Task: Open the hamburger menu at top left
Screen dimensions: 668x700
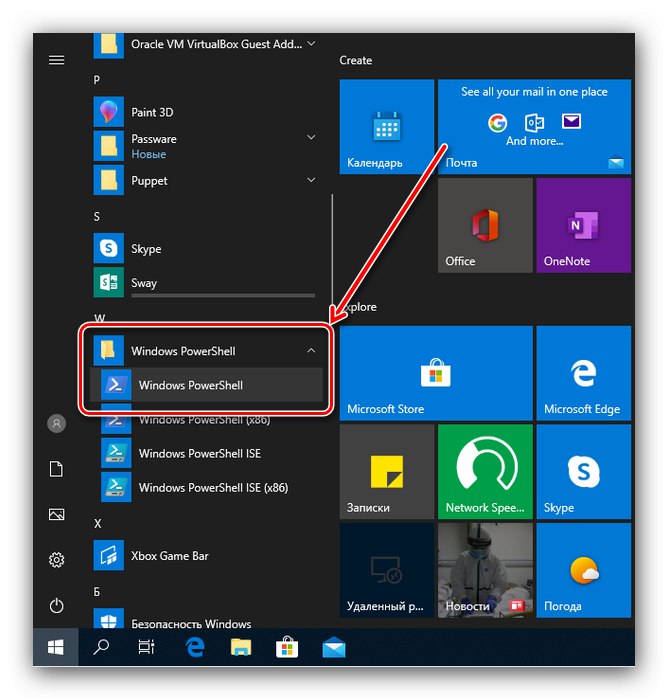Action: [56, 60]
